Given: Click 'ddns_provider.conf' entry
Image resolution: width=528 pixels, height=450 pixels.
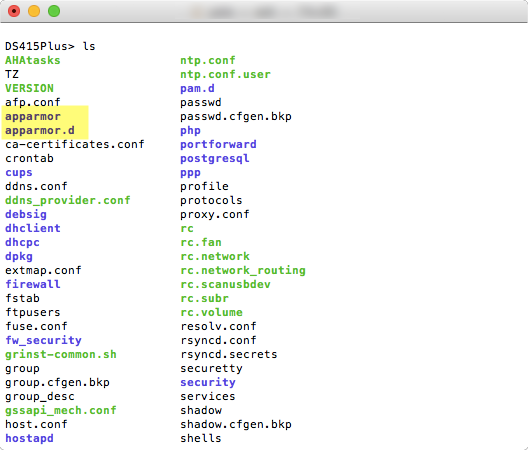Looking at the screenshot, I should [x=68, y=200].
